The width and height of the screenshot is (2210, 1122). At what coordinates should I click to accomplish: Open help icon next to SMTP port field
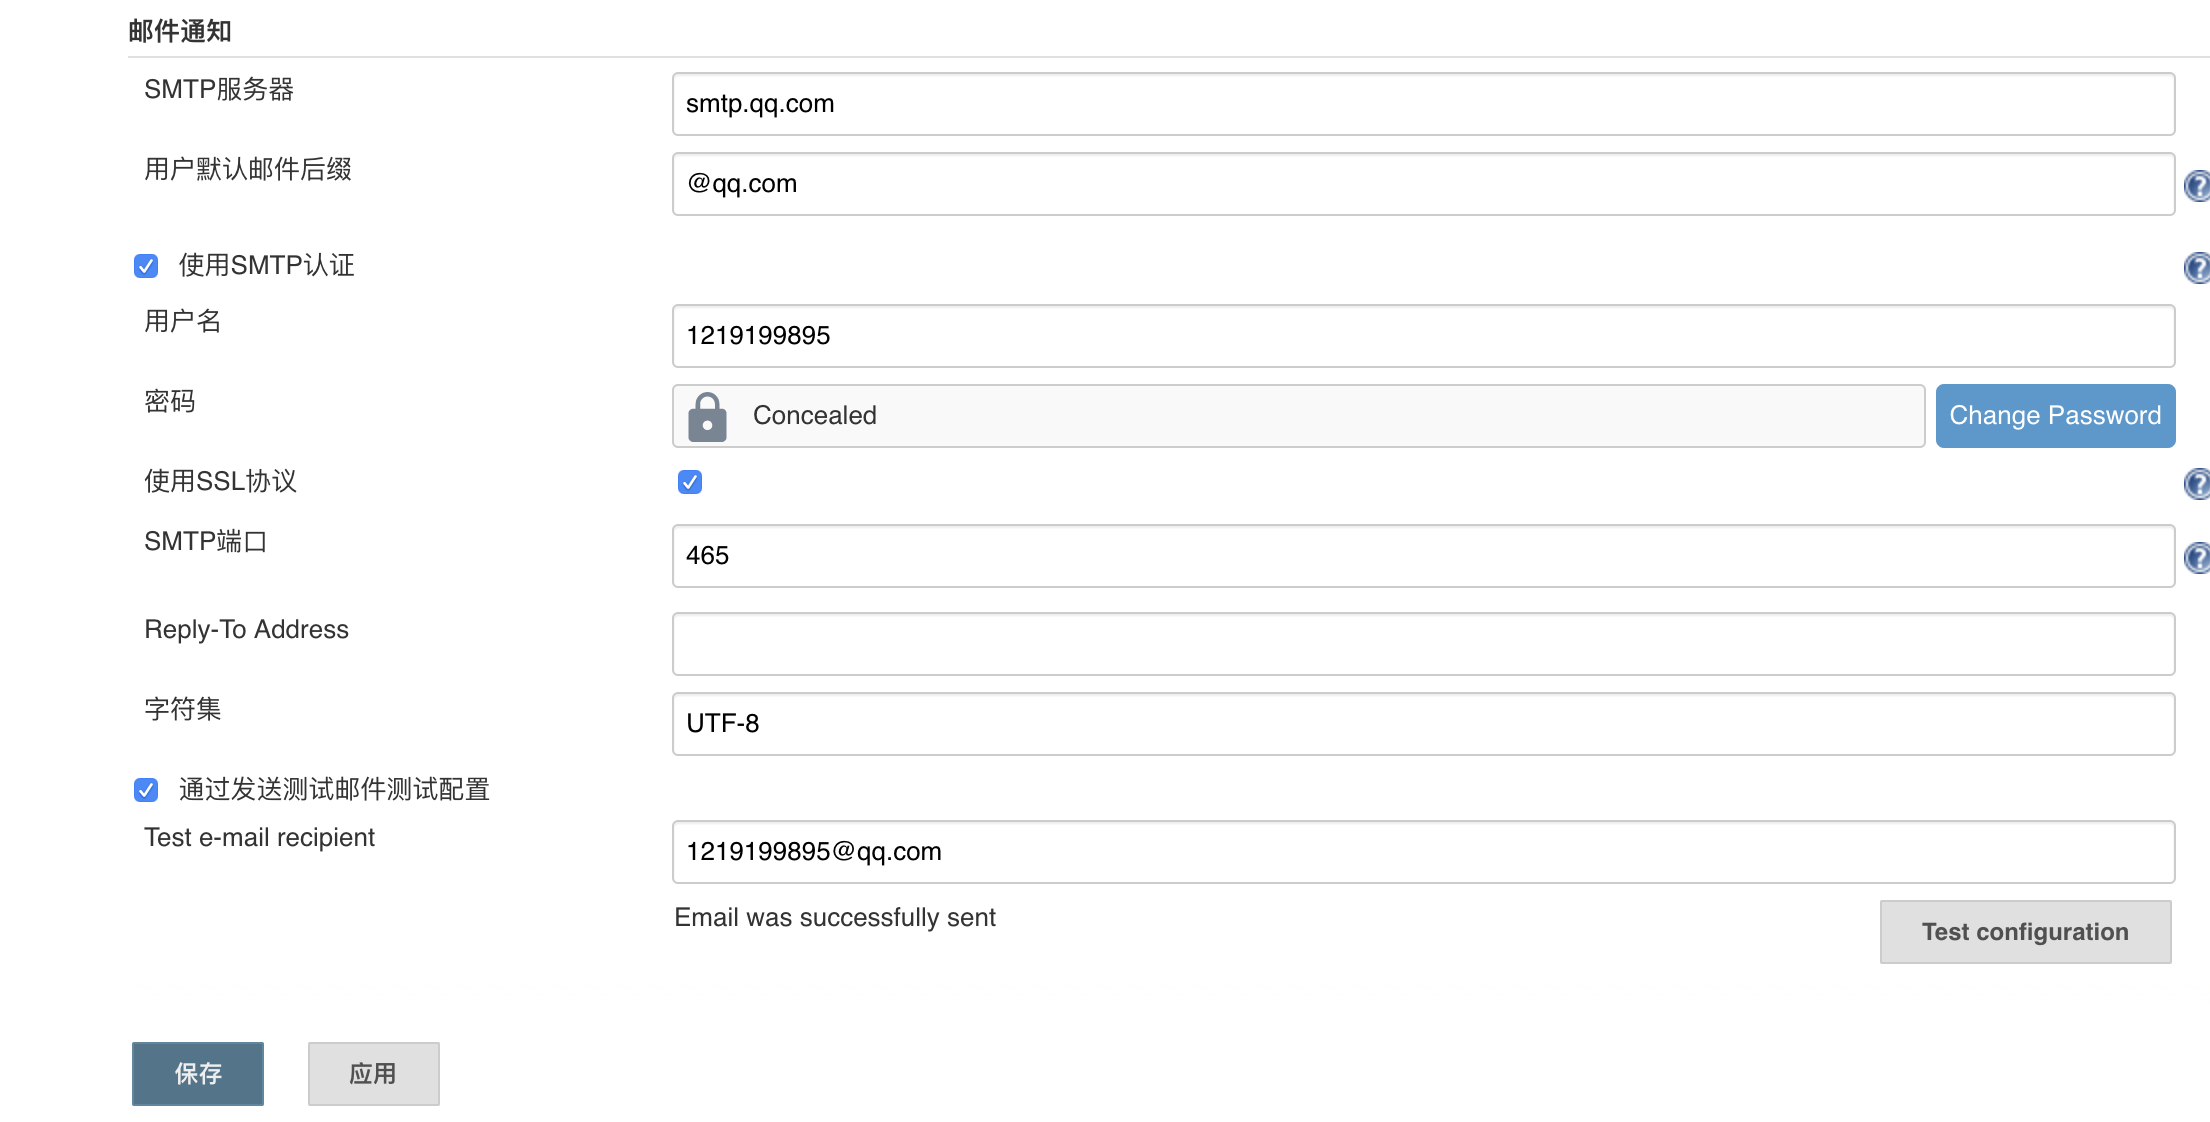2197,558
